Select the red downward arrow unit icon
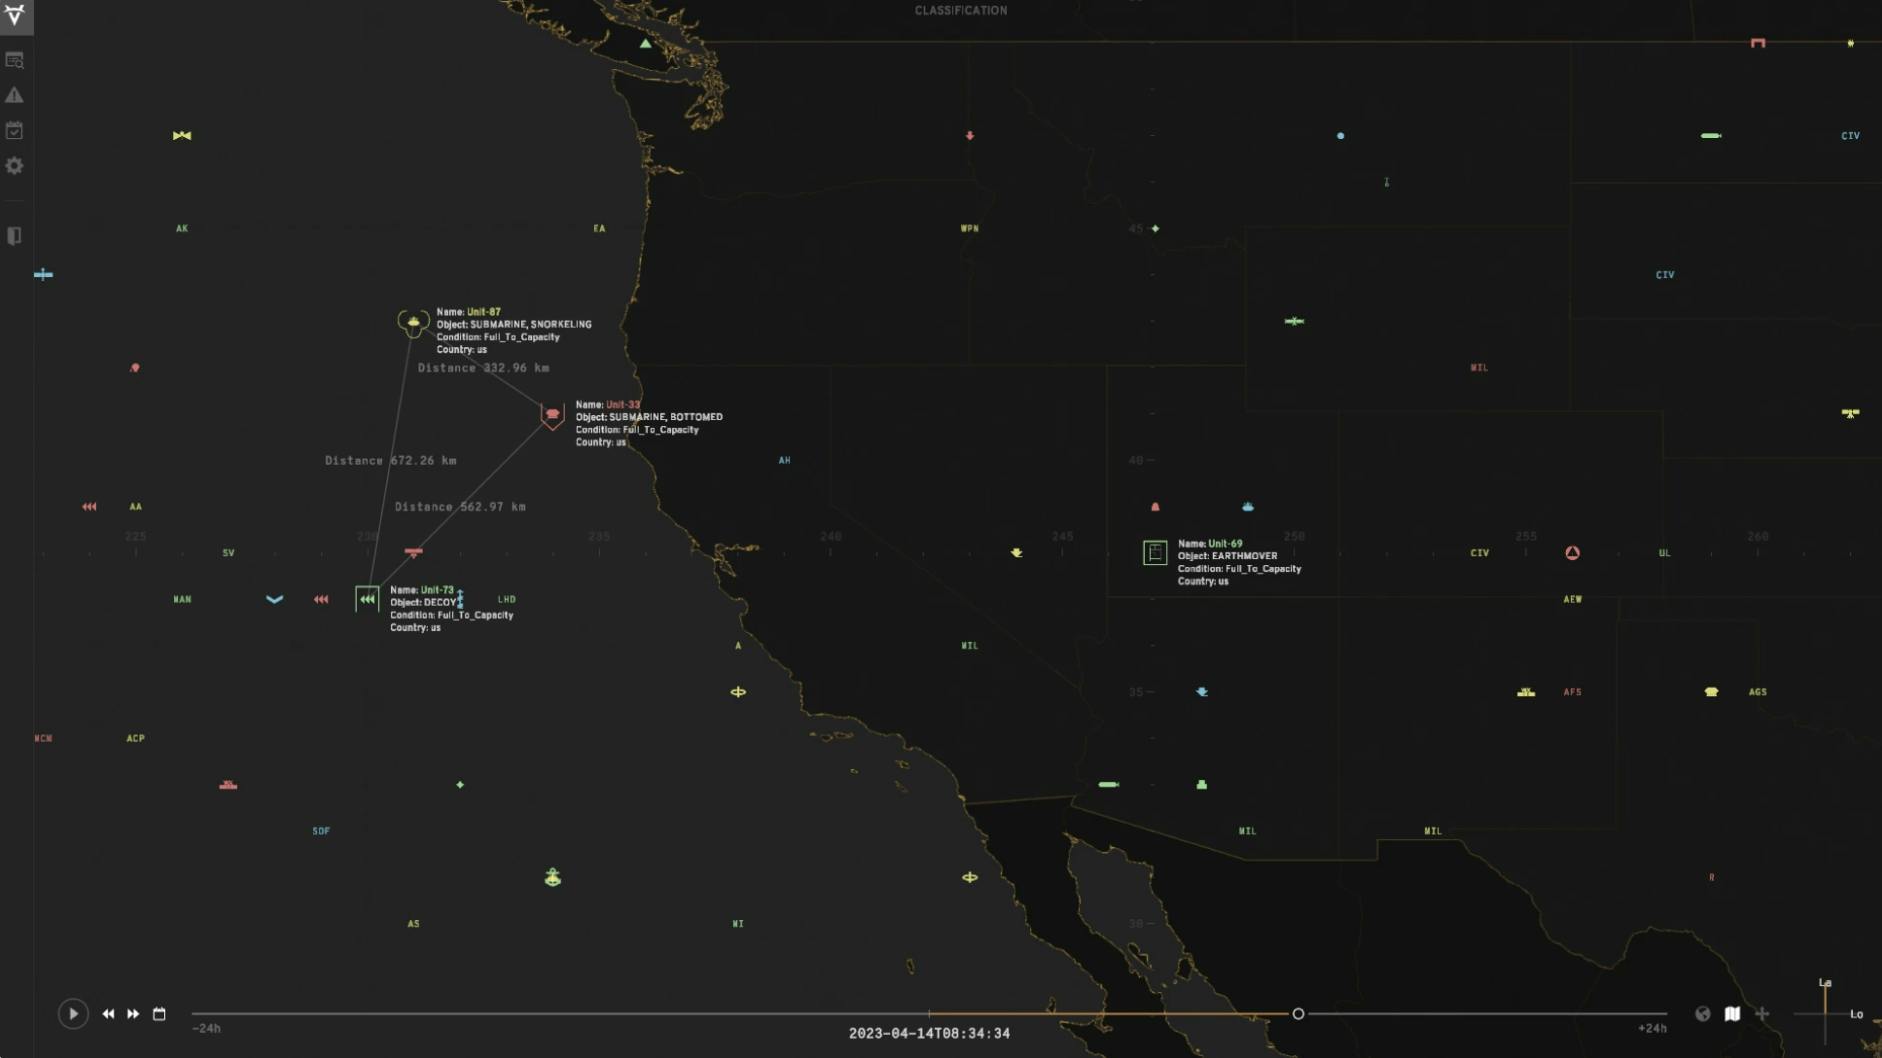The width and height of the screenshot is (1882, 1058). [x=970, y=135]
